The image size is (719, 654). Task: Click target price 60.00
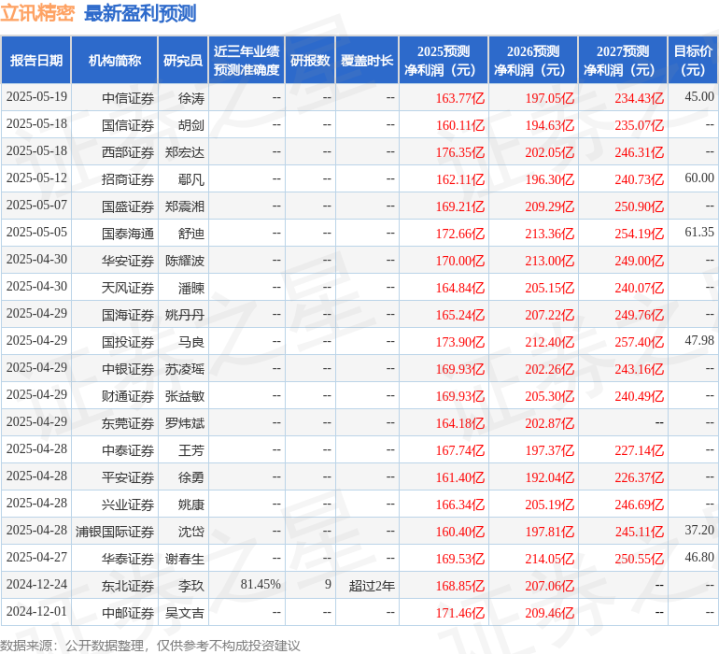click(x=699, y=178)
